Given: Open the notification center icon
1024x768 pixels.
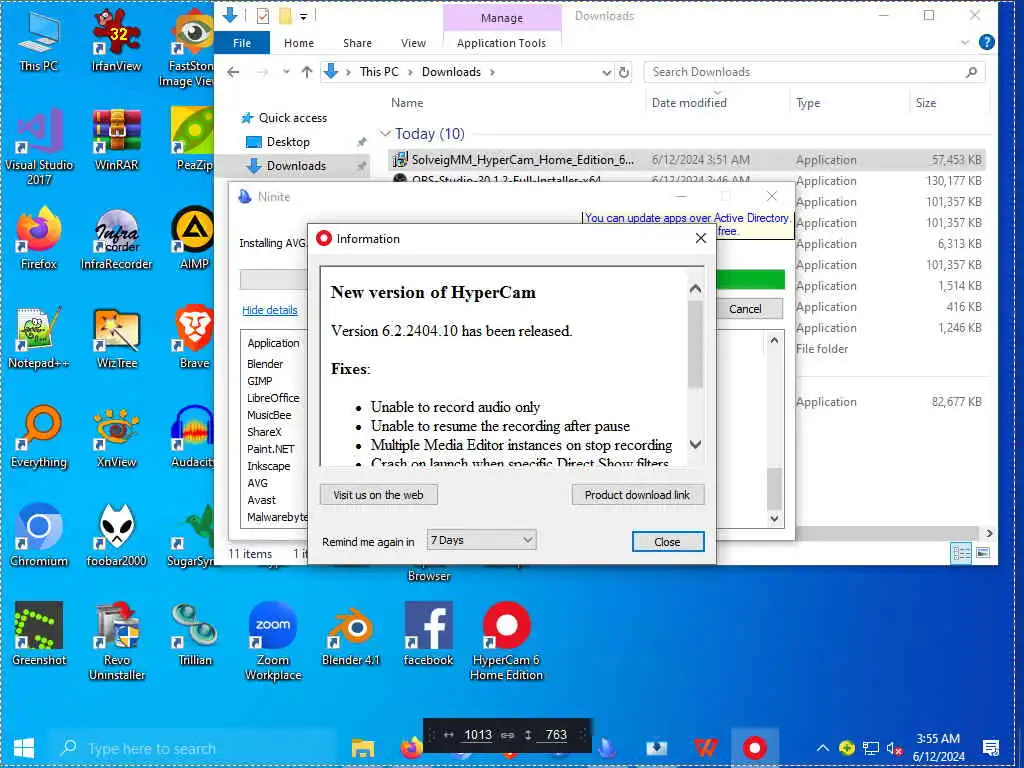Looking at the screenshot, I should coord(991,748).
